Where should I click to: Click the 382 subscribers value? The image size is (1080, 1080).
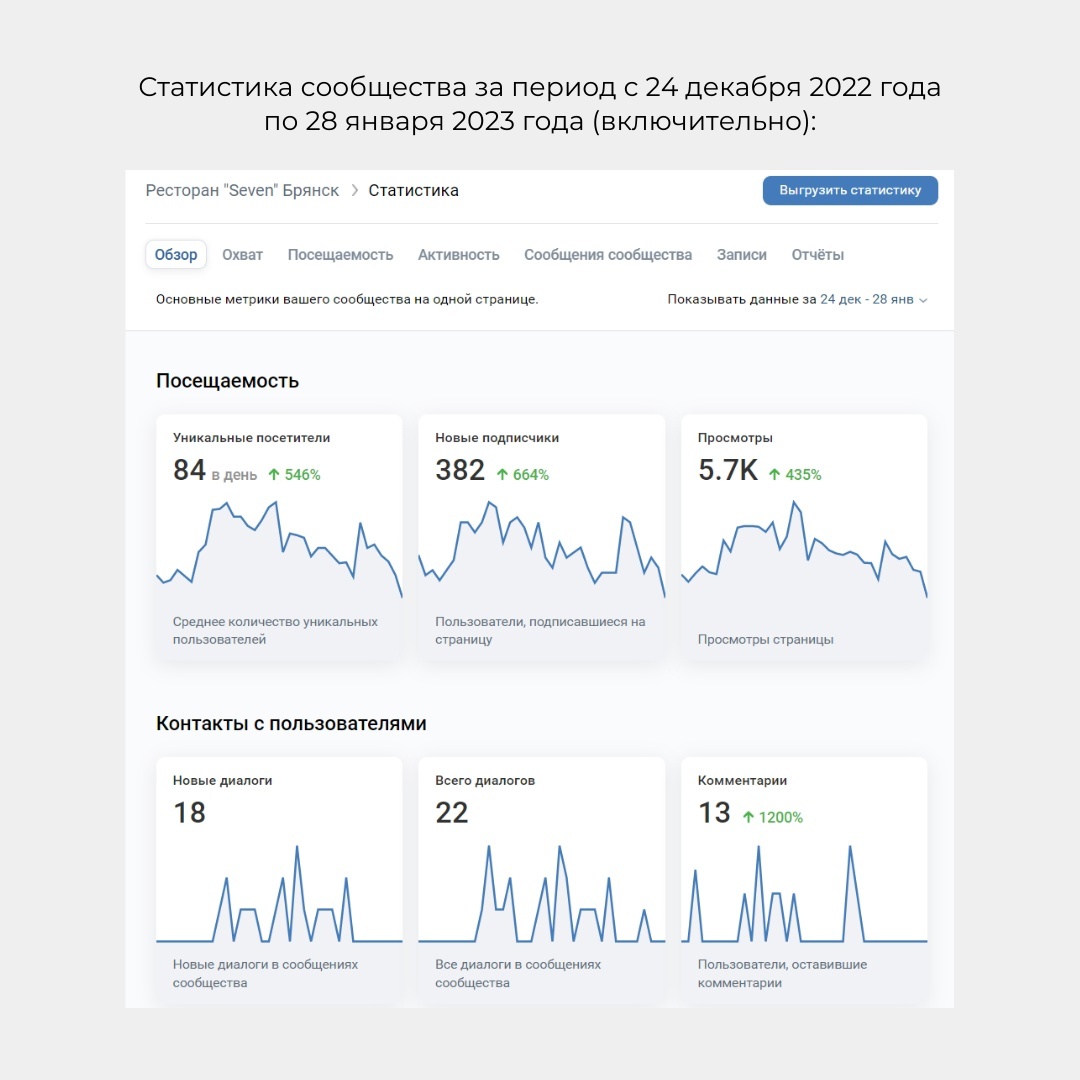(460, 470)
